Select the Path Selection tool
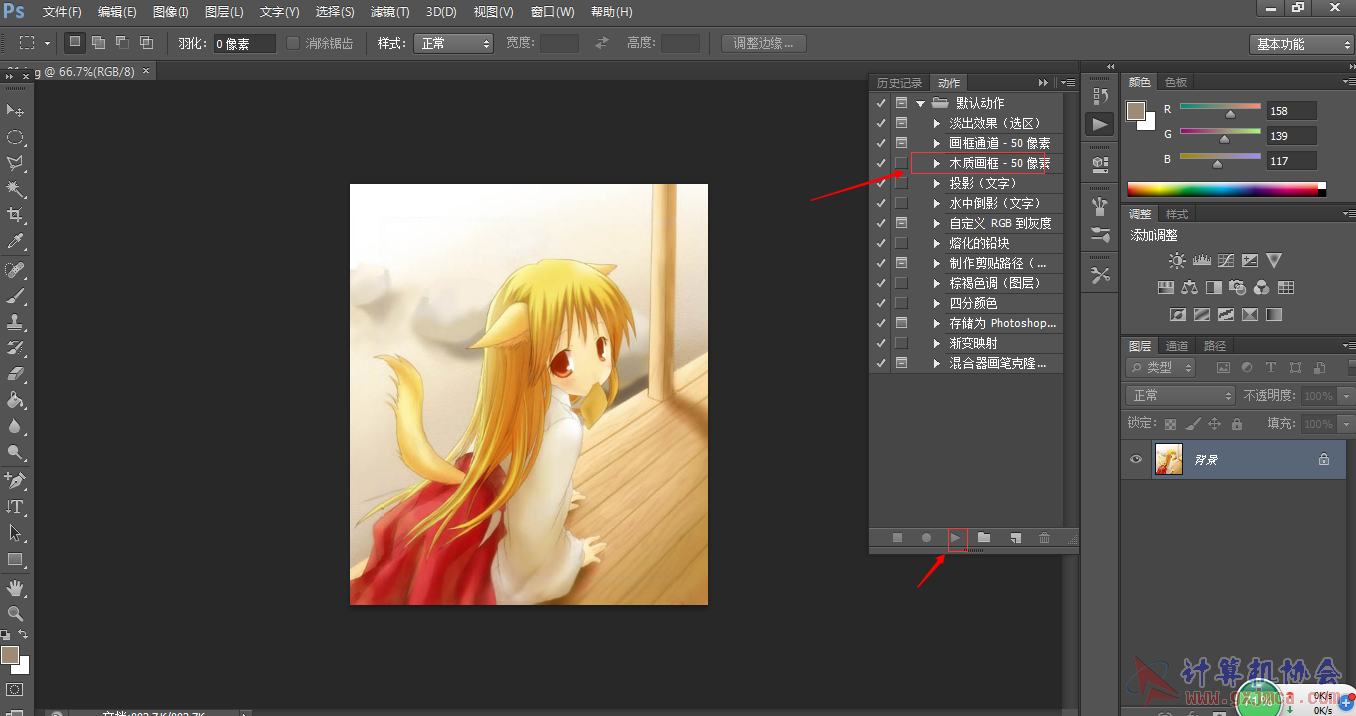 coord(15,533)
